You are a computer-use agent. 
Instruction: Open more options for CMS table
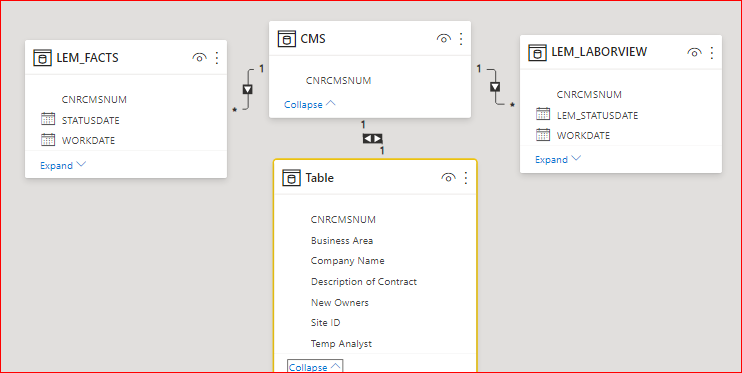tap(461, 39)
